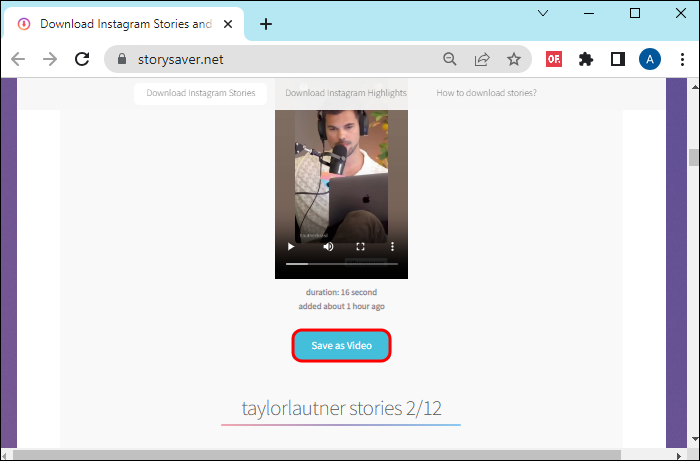Play the story video
The image size is (700, 461).
click(x=291, y=246)
